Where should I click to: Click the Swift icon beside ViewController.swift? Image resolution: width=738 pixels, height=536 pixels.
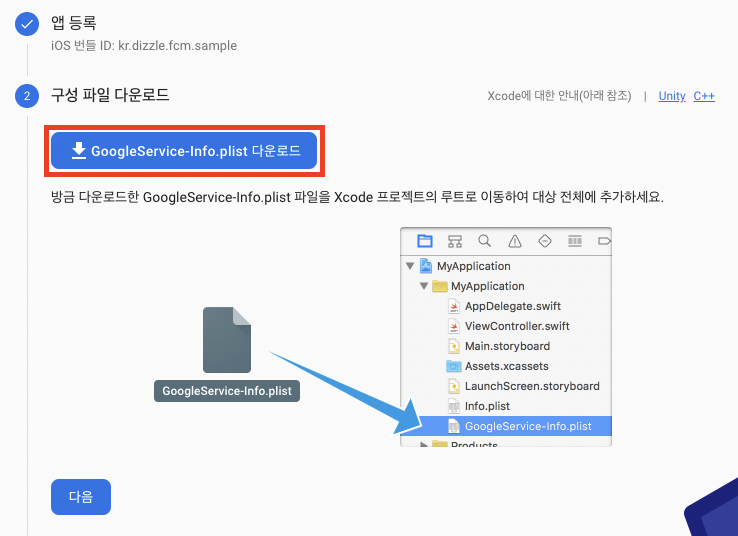pyautogui.click(x=453, y=326)
